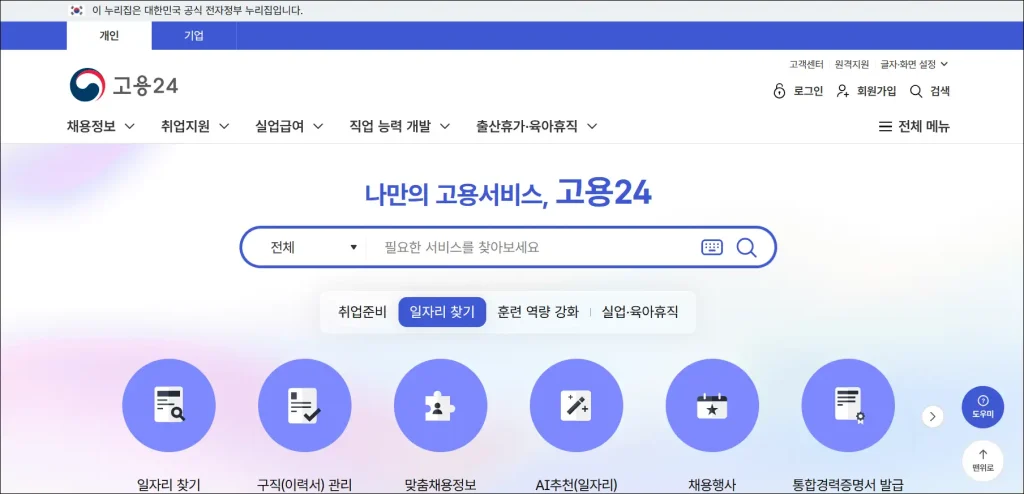Click the official e-government site notice text
The image size is (1024, 494).
tap(197, 10)
